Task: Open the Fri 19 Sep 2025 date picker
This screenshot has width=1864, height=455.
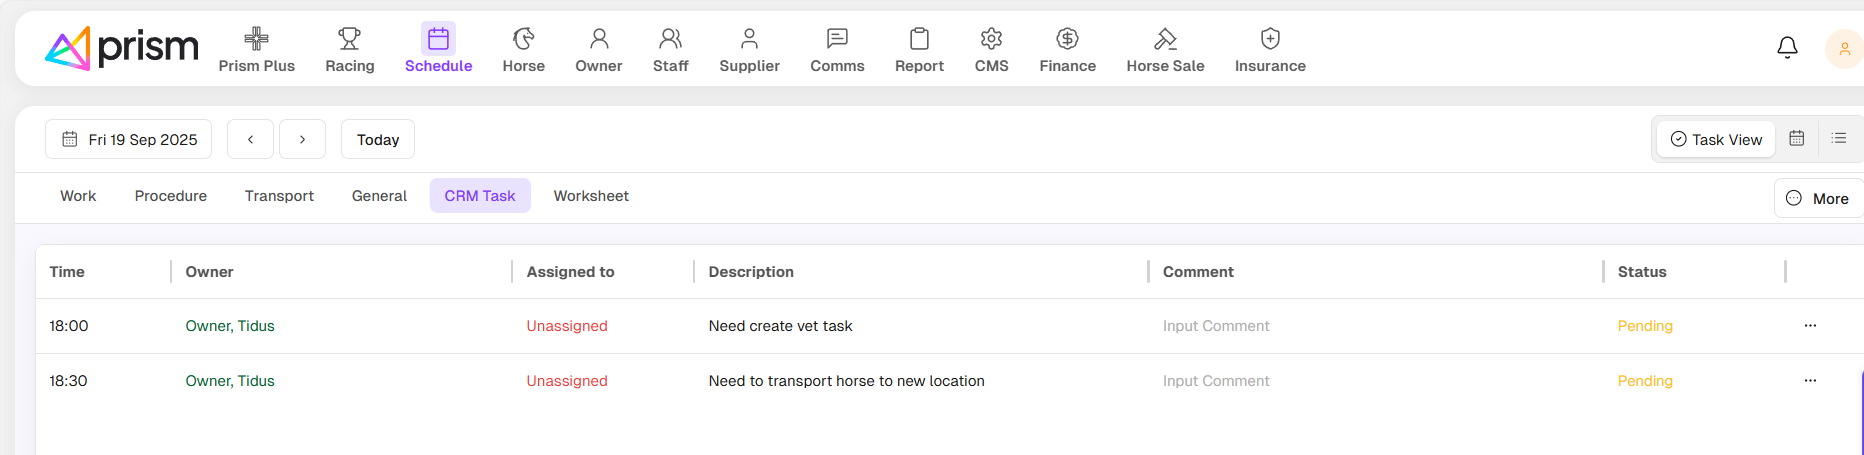Action: (x=129, y=140)
